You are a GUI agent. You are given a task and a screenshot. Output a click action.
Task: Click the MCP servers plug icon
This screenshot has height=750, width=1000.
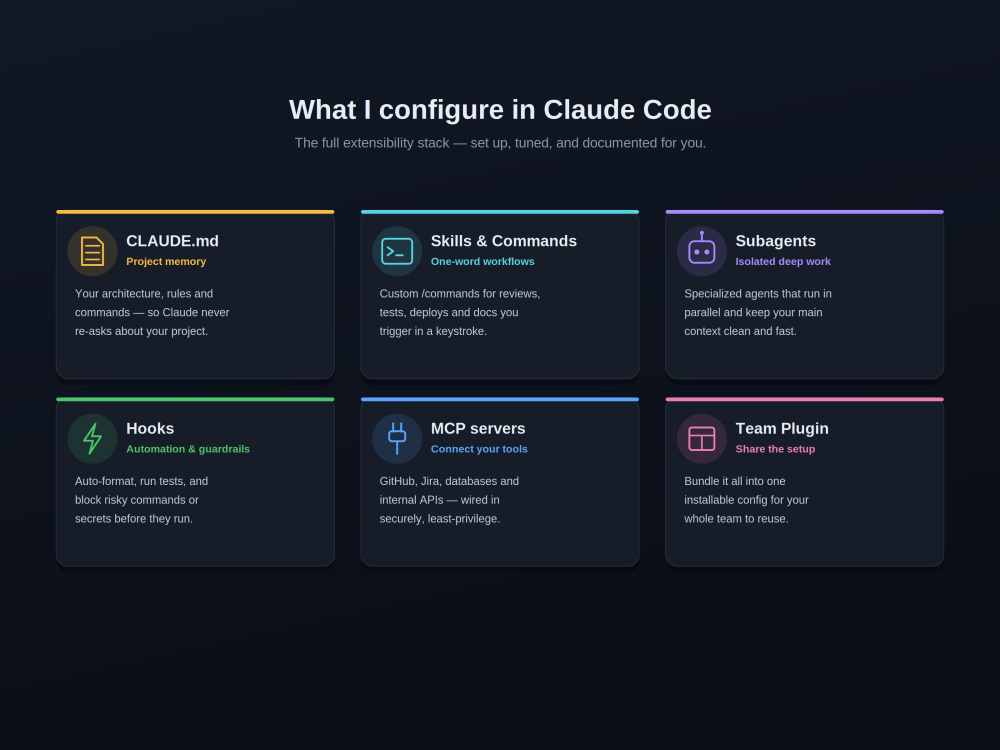coord(397,439)
